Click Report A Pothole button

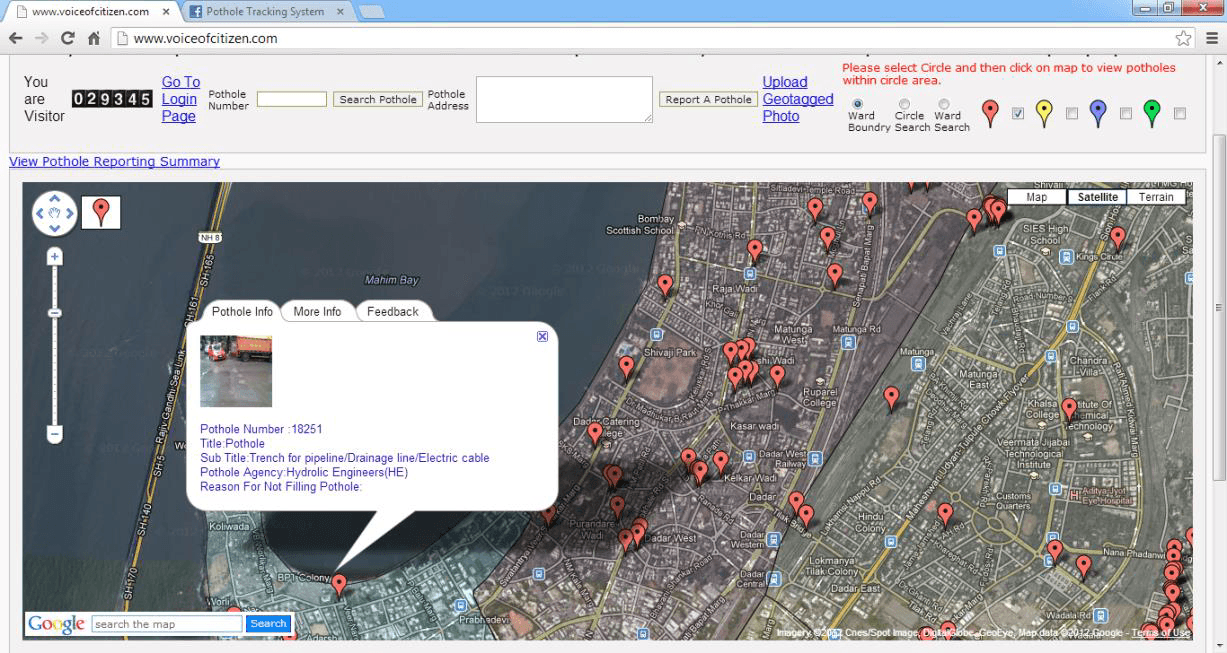[x=708, y=99]
